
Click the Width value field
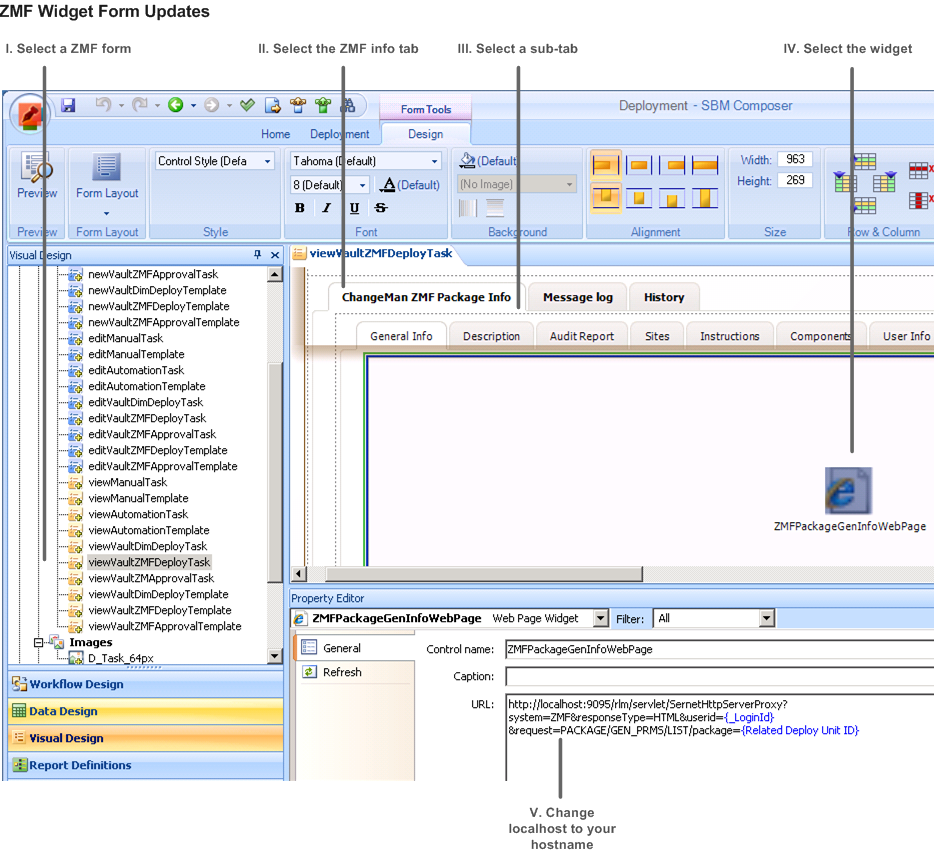(795, 159)
